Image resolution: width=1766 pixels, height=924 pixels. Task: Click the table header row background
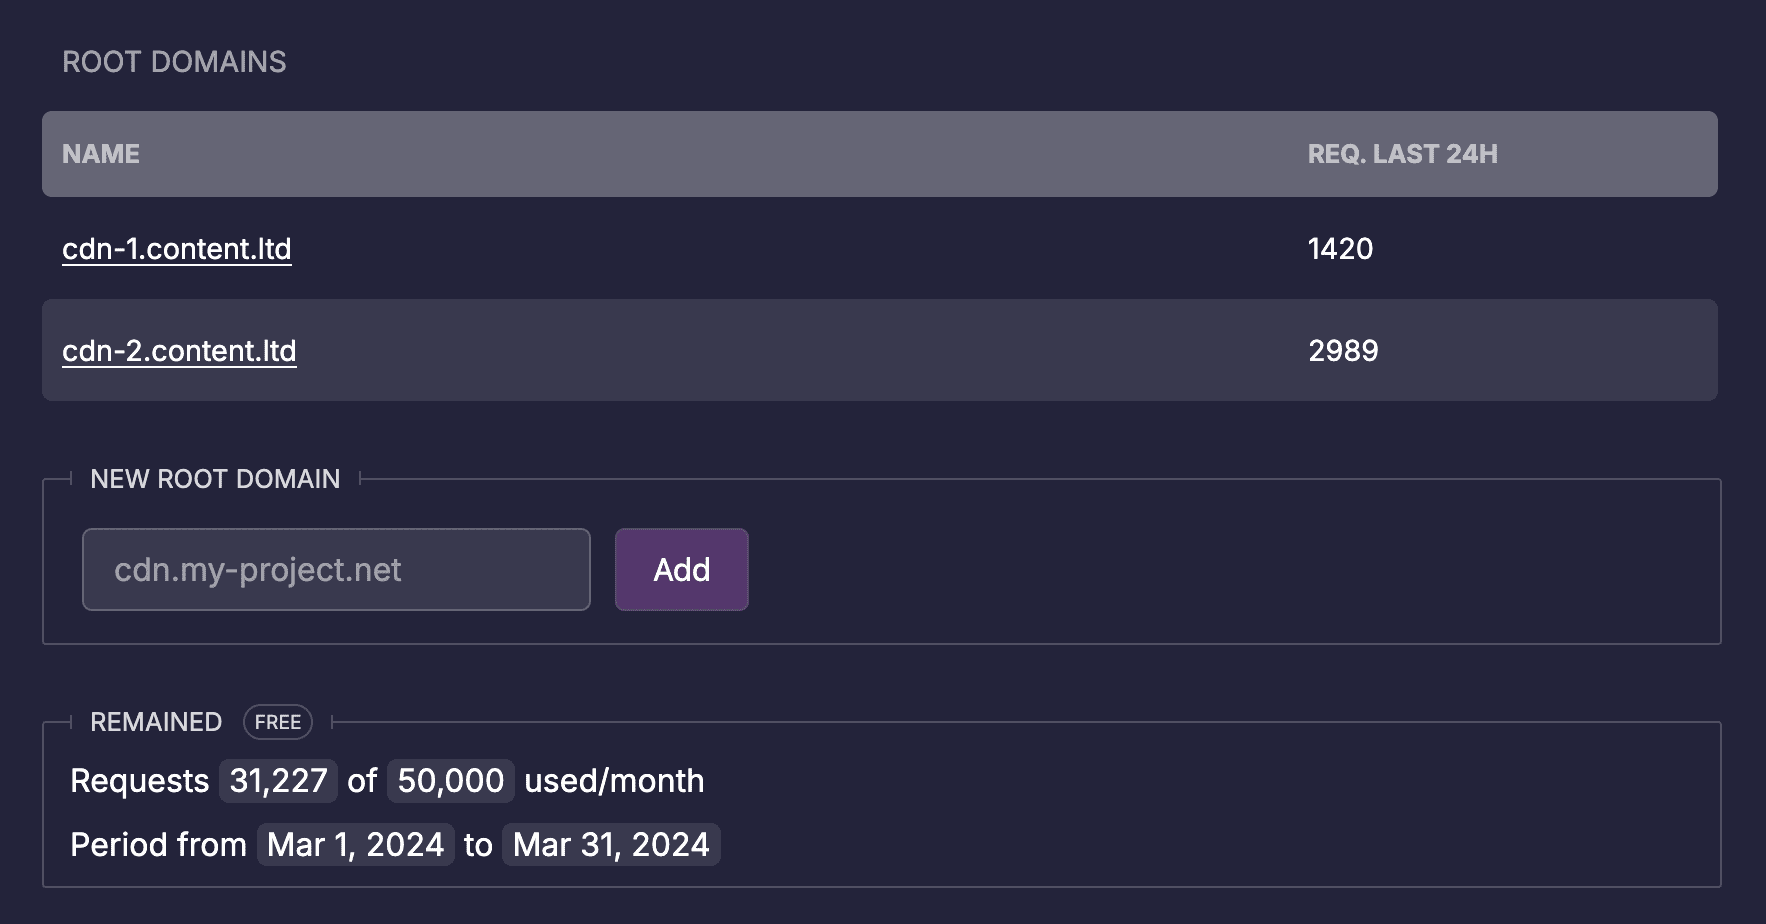coord(700,154)
